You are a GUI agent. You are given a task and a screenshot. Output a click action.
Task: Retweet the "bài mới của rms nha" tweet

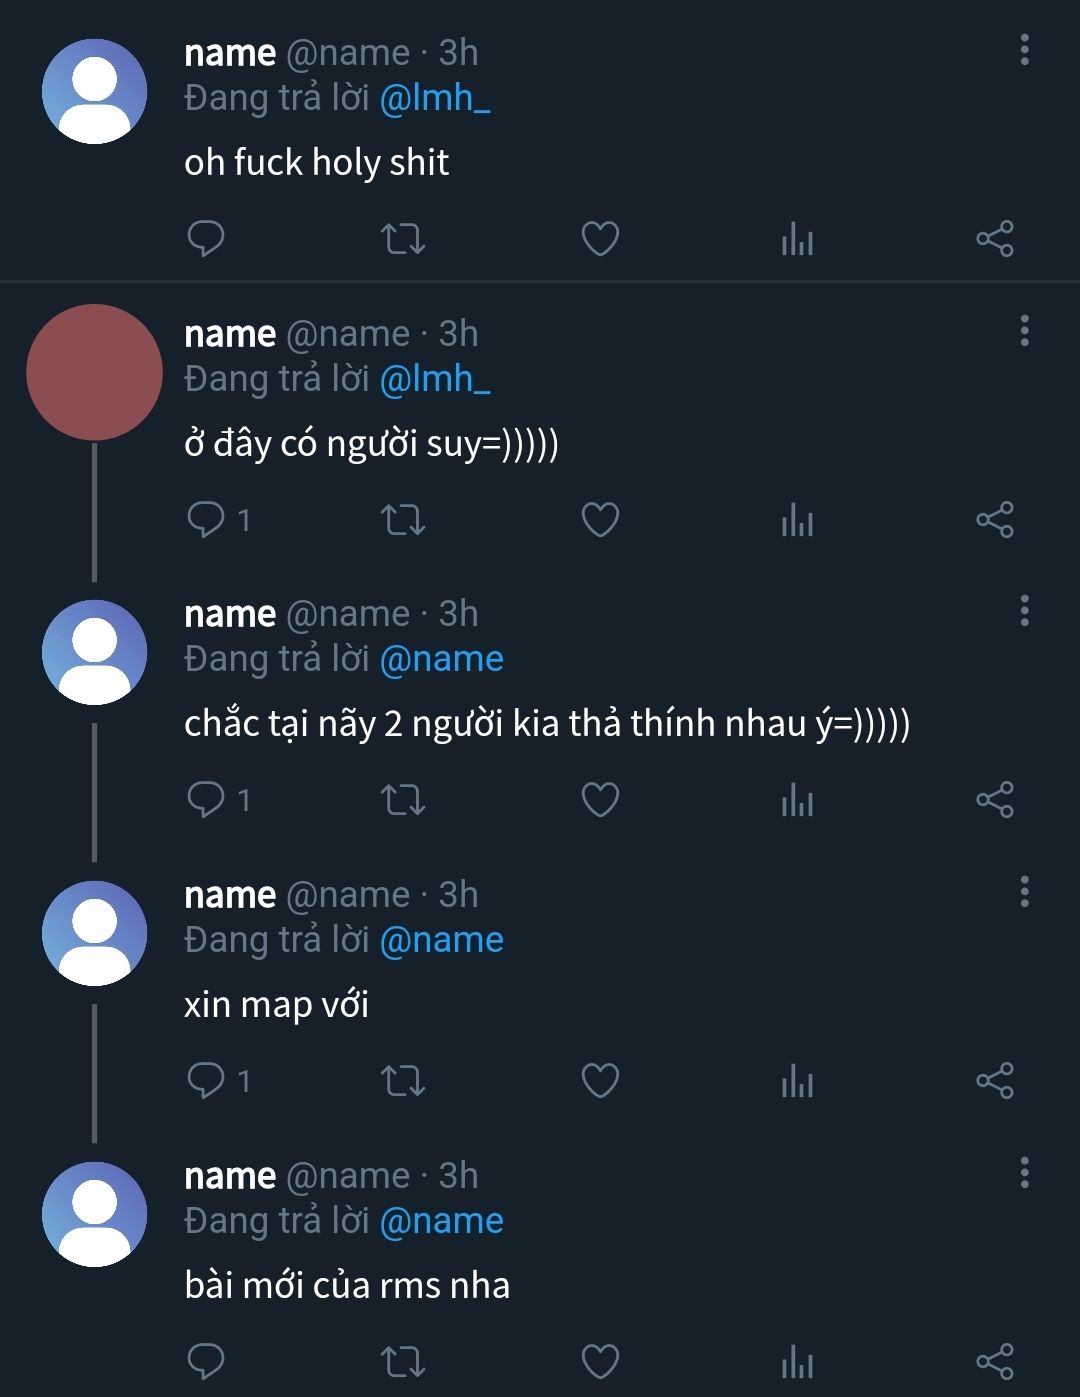point(403,1362)
